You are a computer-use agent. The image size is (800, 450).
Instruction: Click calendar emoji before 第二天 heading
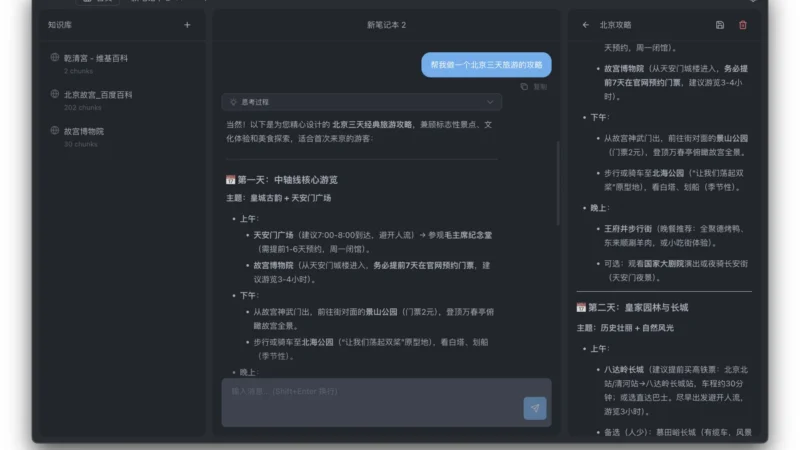(x=581, y=307)
